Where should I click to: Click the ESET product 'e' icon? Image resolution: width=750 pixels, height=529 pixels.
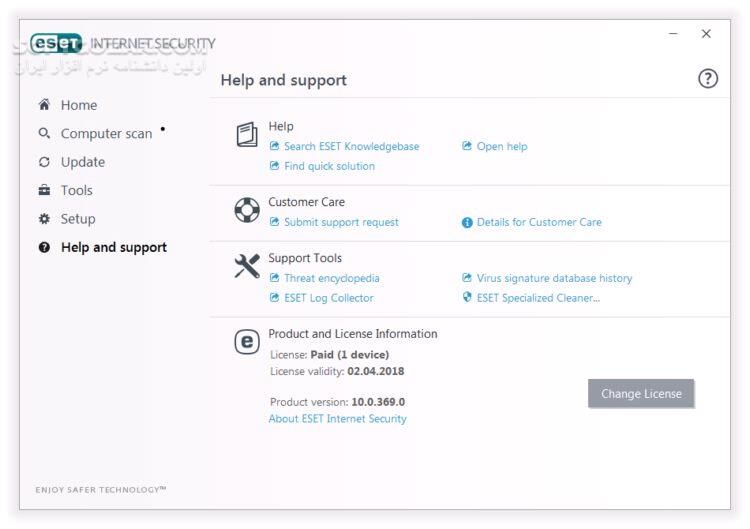pyautogui.click(x=246, y=342)
